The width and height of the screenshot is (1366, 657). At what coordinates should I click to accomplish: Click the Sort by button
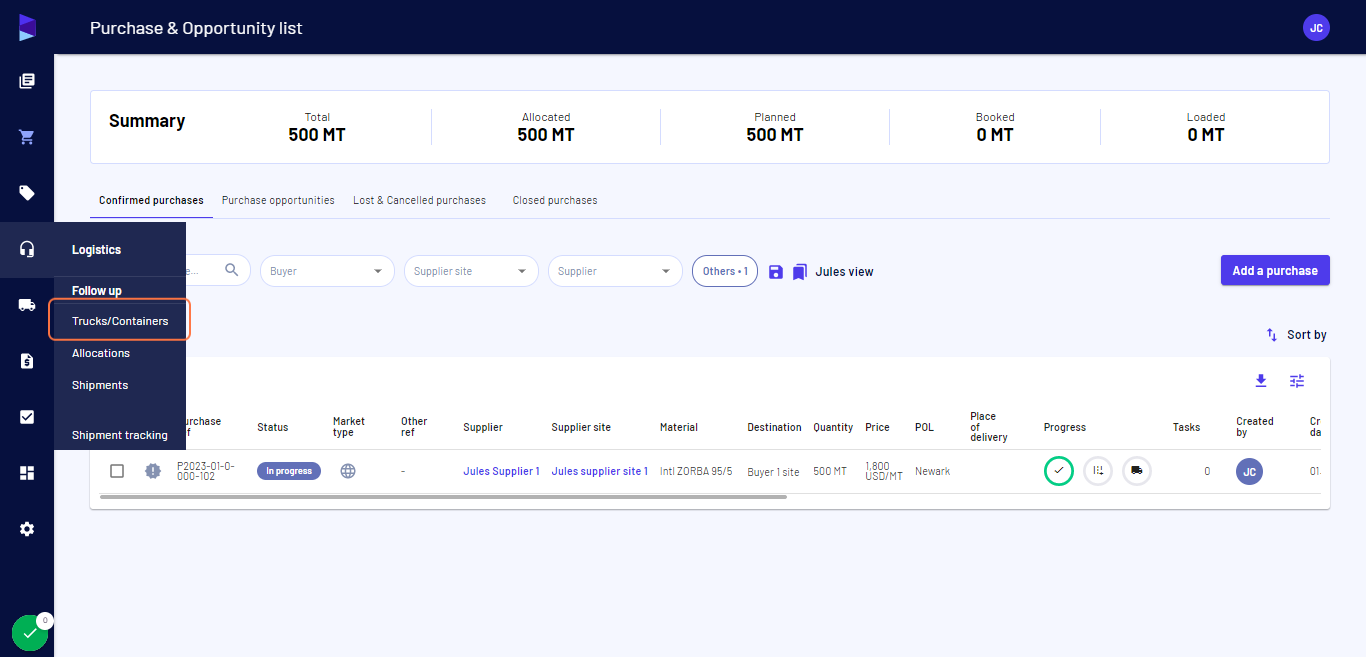[x=1296, y=335]
